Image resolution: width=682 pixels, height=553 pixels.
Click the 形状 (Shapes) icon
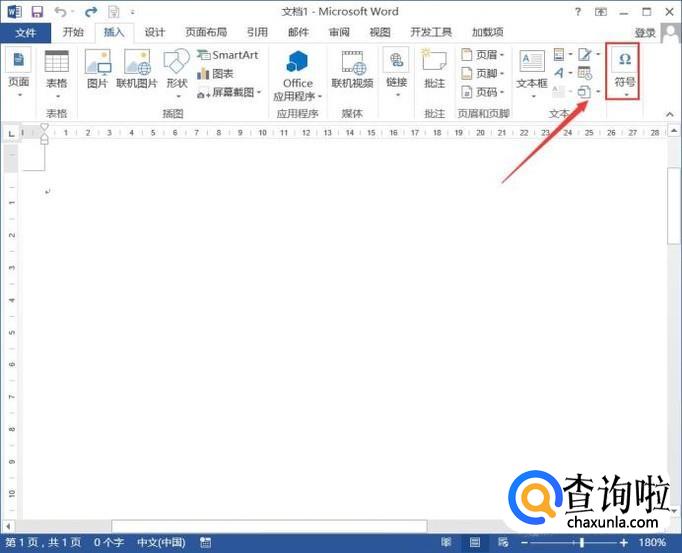click(x=177, y=70)
